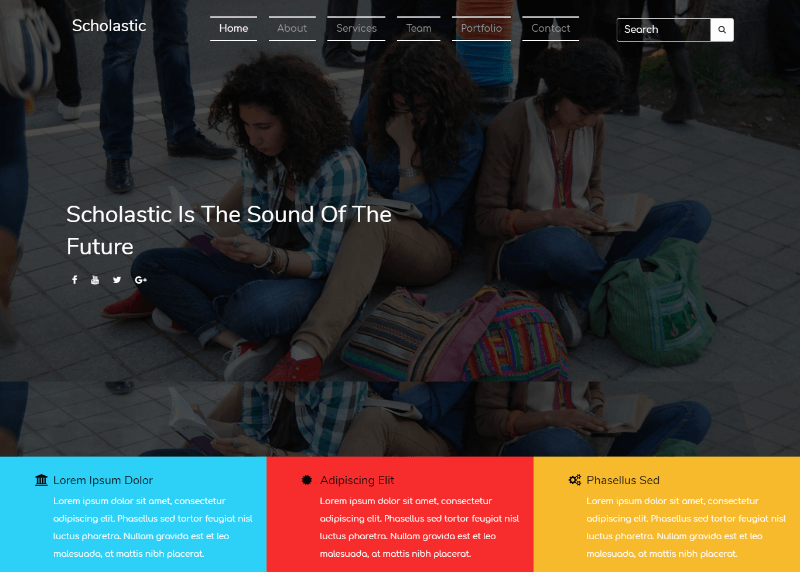
Task: Click the hero headline Scholastic Is The Sound
Action: pyautogui.click(x=229, y=230)
